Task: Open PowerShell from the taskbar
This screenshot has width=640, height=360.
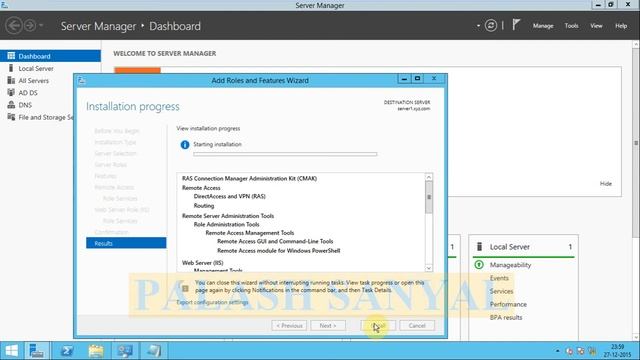Action: tap(67, 351)
